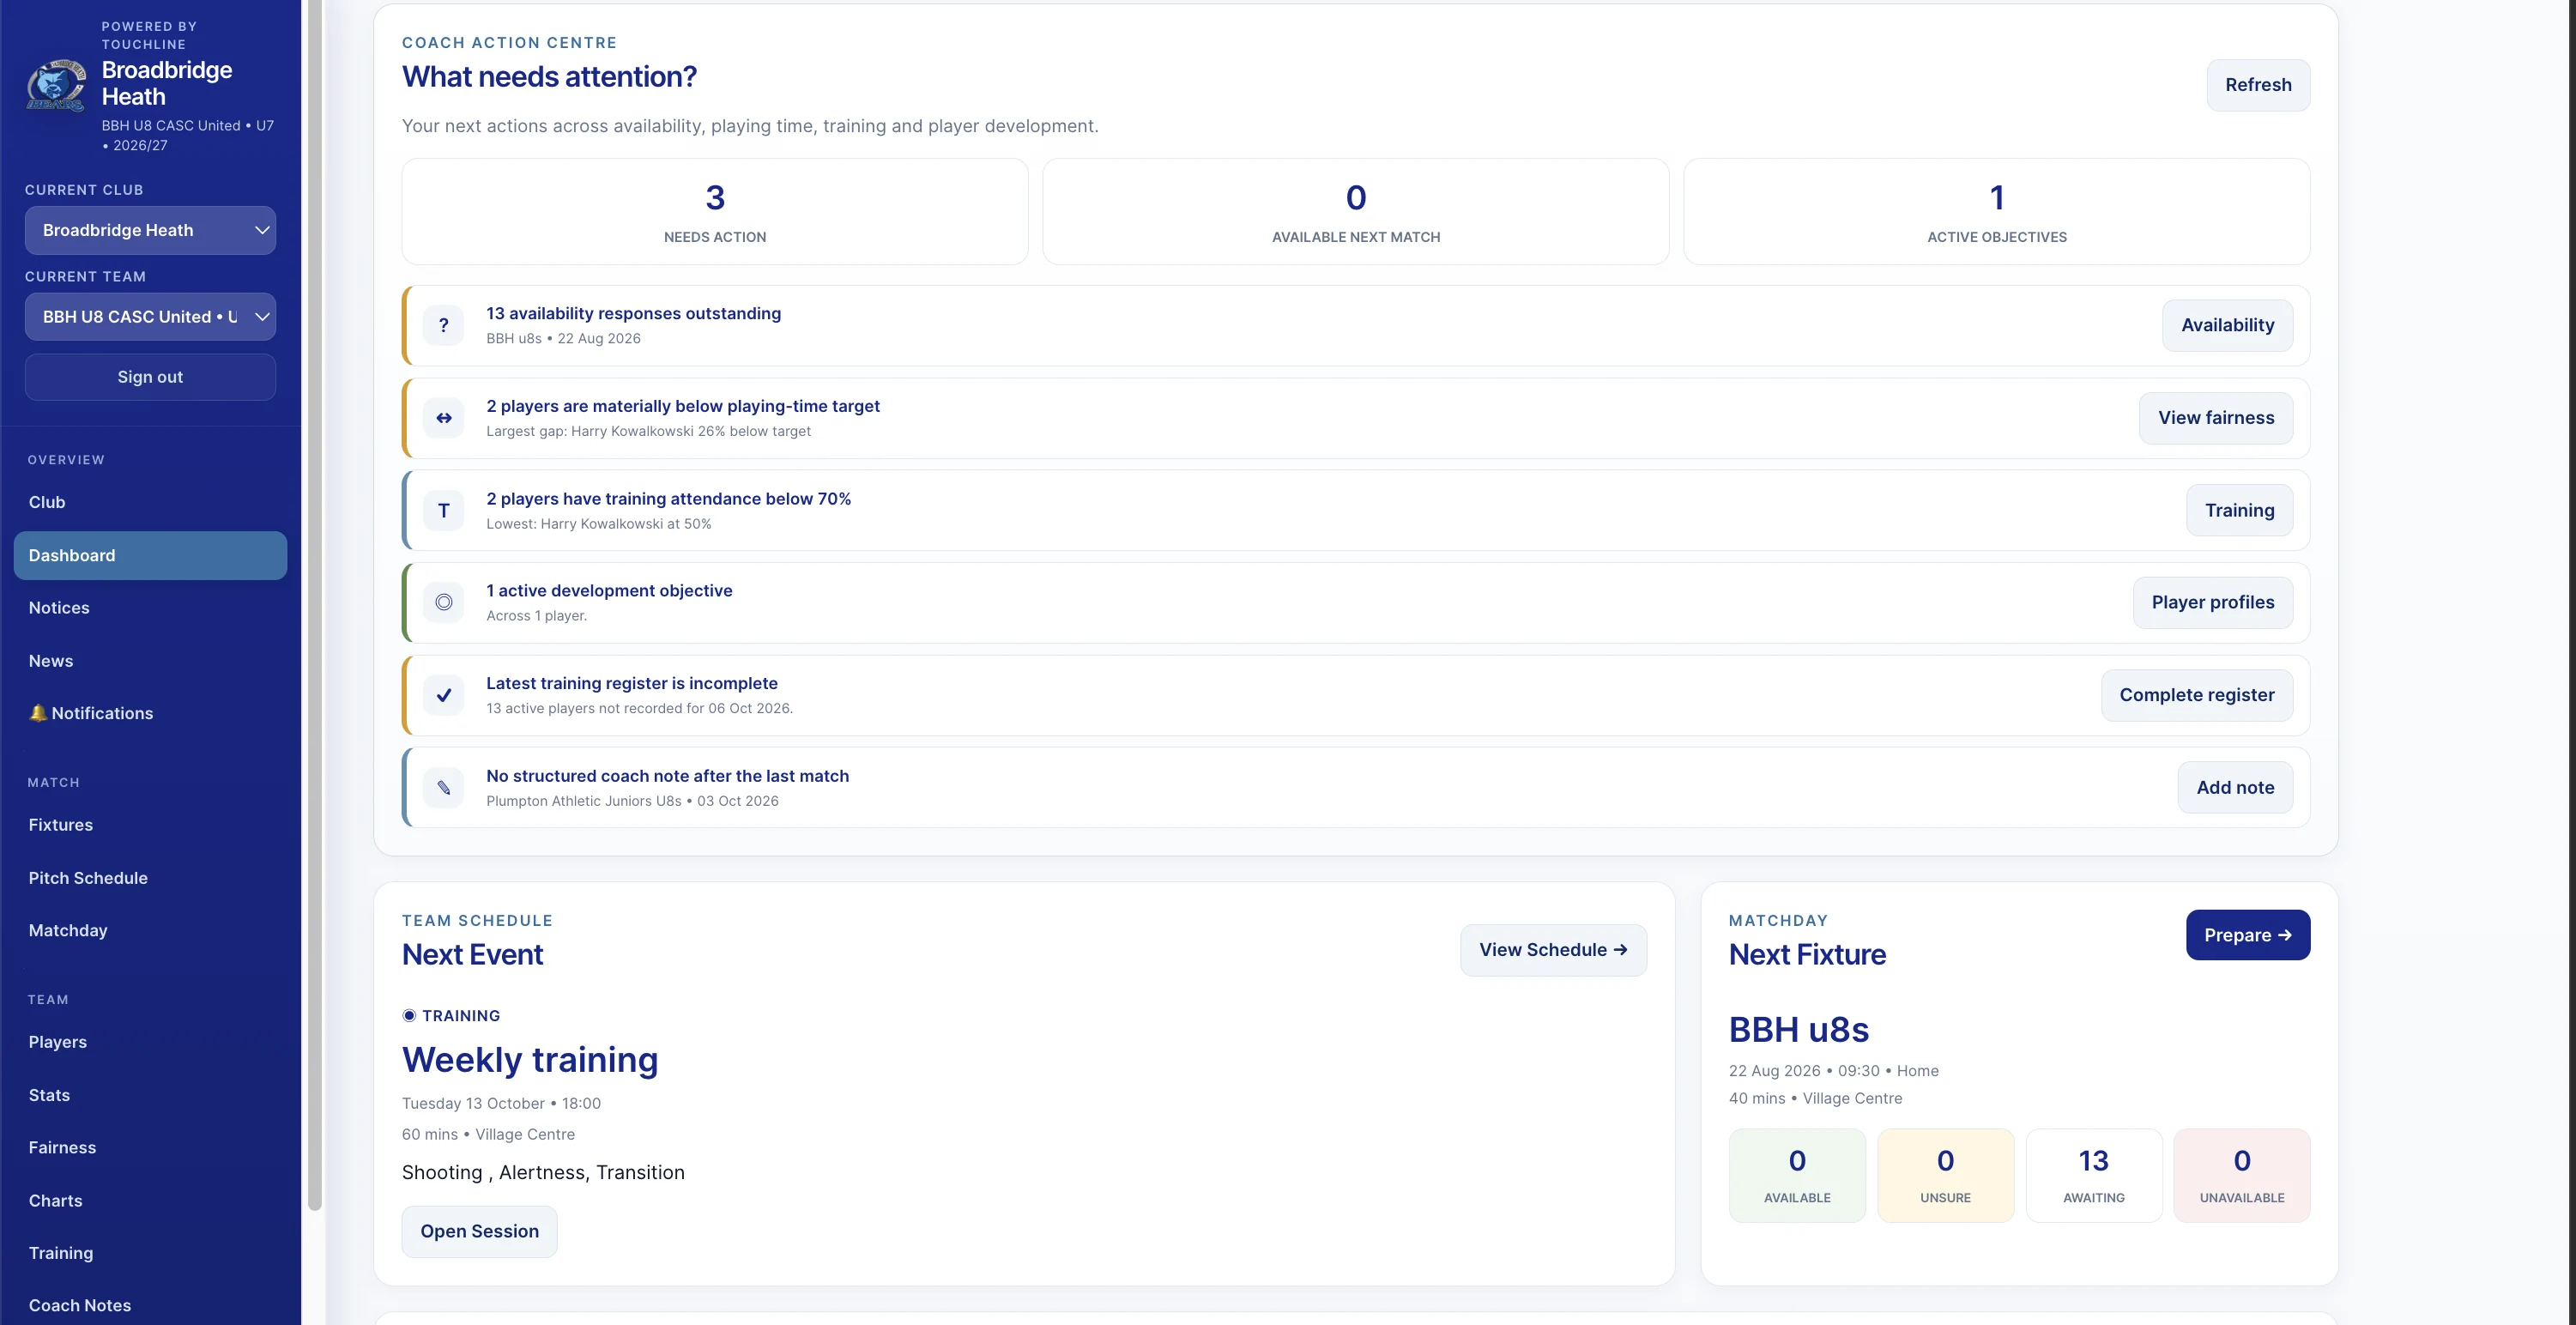
Task: Click the 0 Unavailable tile
Action: point(2242,1175)
